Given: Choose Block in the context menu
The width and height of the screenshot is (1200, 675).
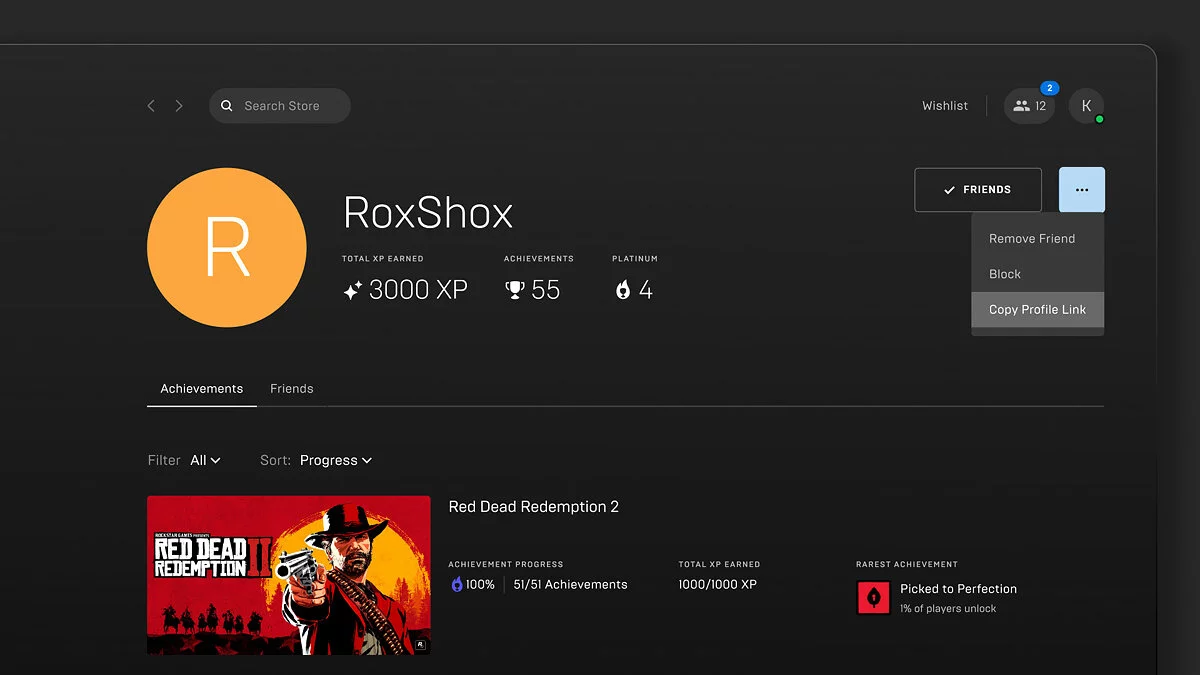Looking at the screenshot, I should point(1005,274).
